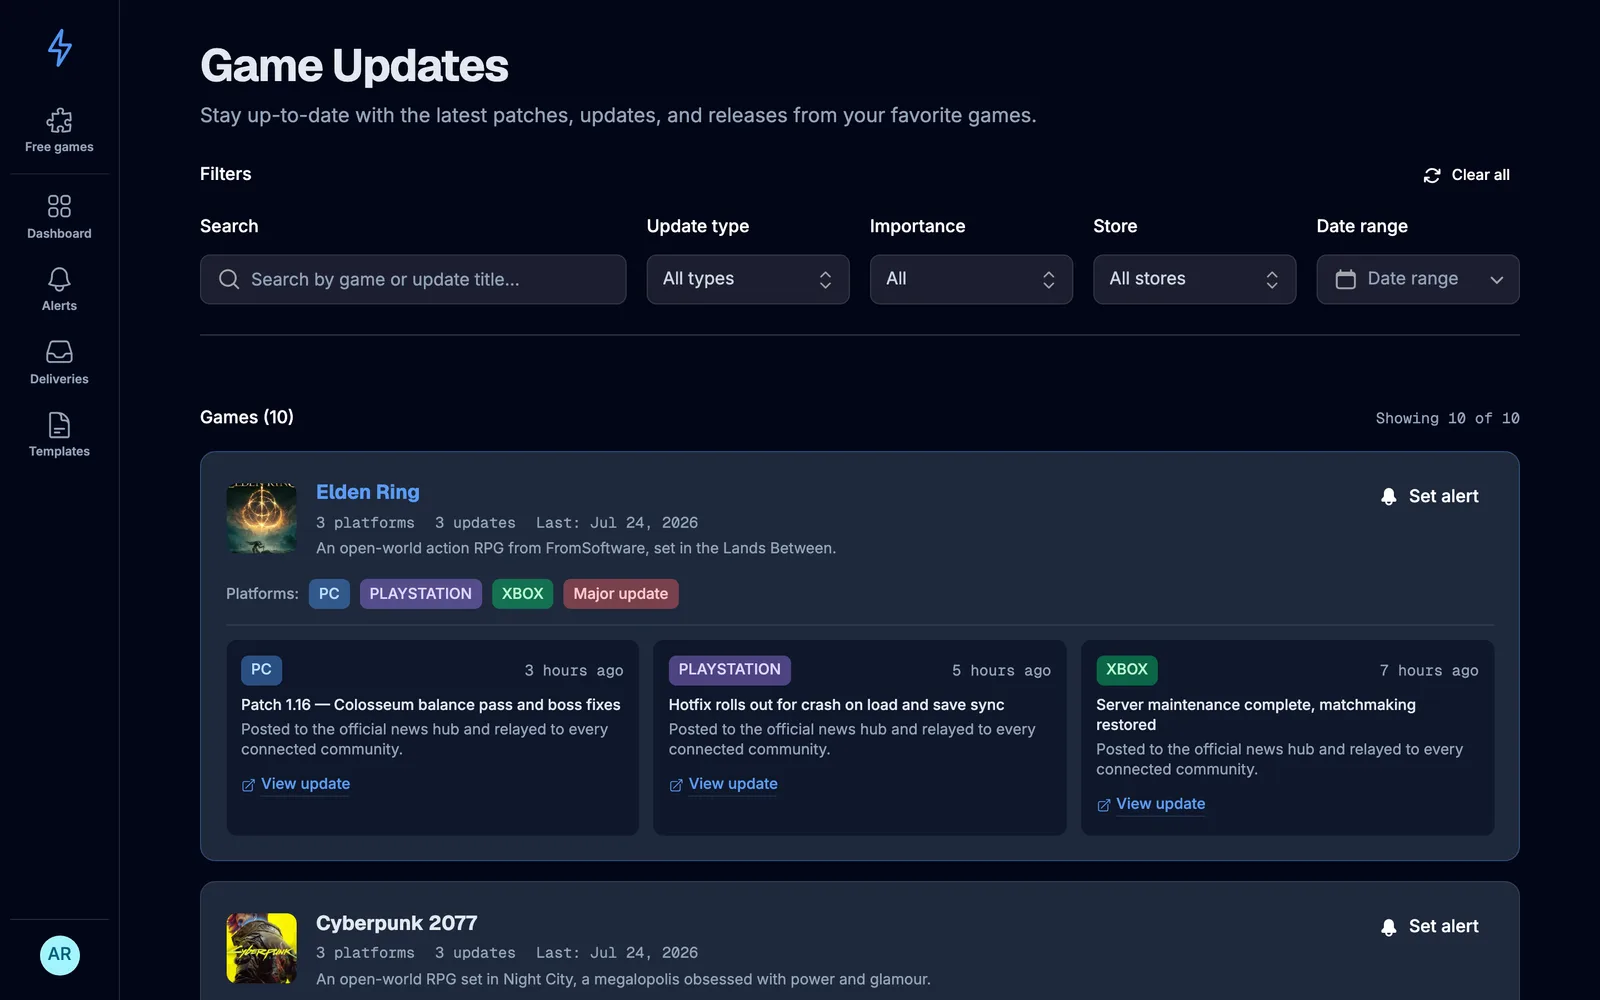Click the calendar icon in Date range
Screen dimensions: 1600x1000
[1346, 279]
